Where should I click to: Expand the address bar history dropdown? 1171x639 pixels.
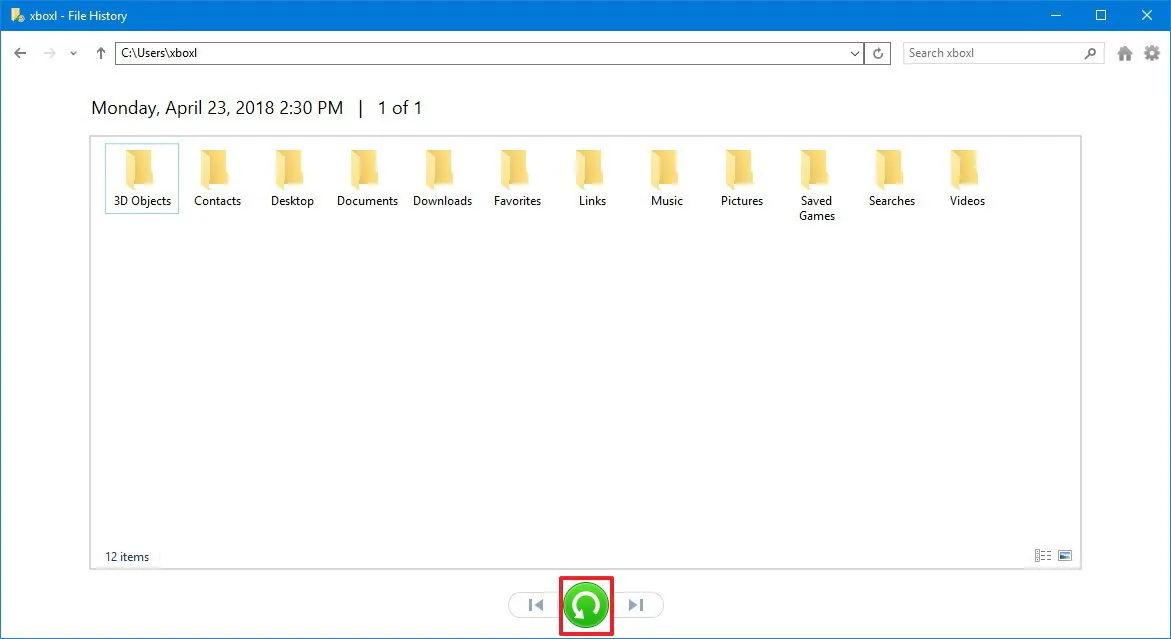(x=855, y=54)
